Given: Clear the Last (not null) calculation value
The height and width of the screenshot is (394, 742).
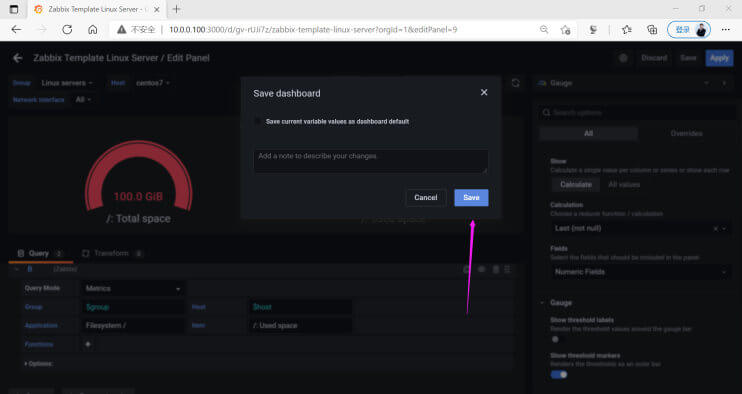Looking at the screenshot, I should point(715,228).
